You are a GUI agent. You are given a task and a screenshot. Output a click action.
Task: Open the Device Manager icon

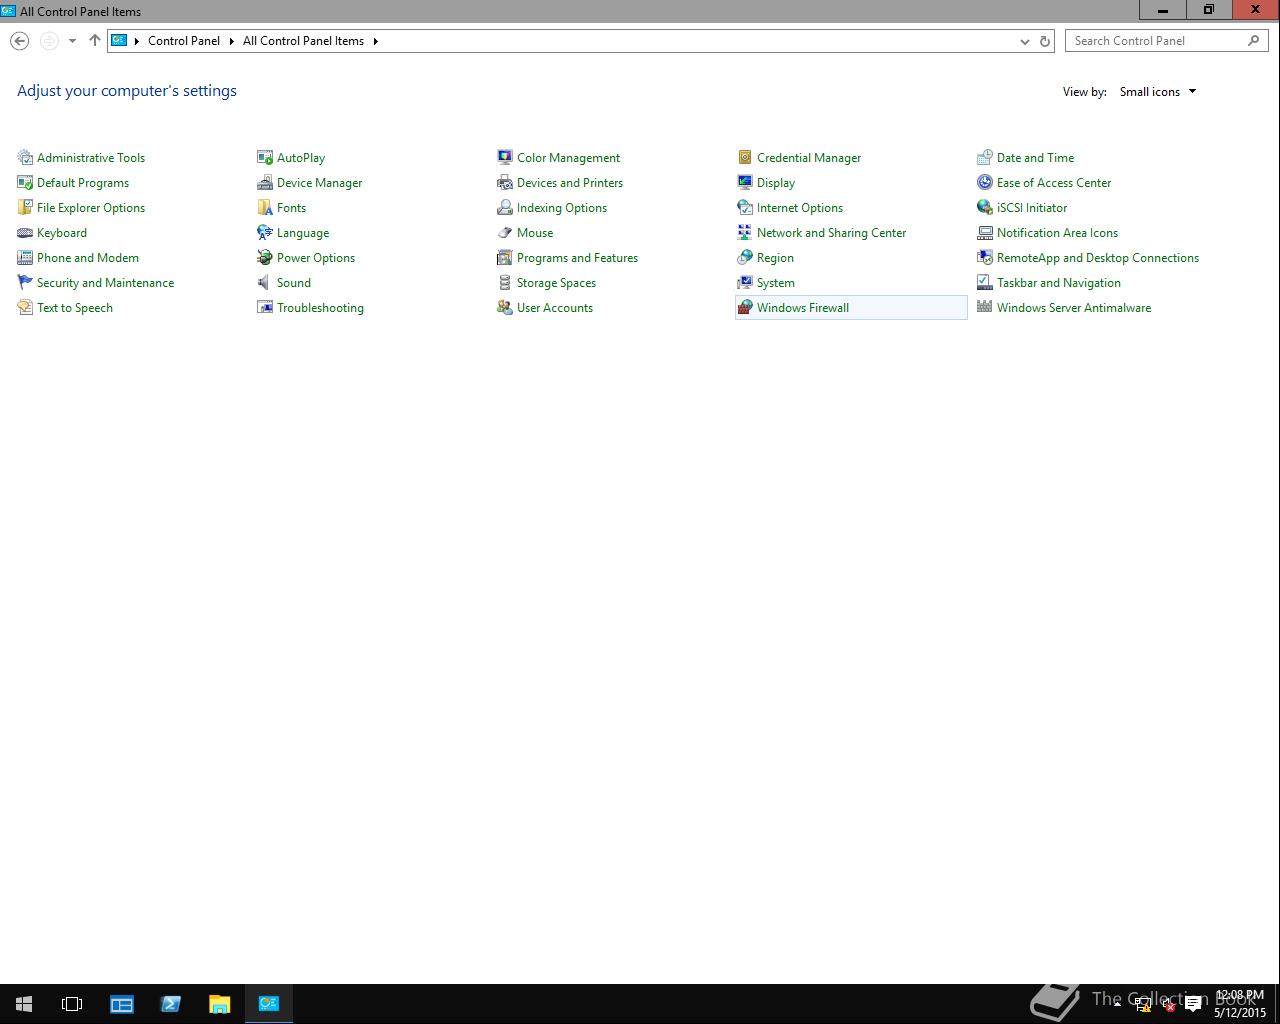(x=265, y=182)
